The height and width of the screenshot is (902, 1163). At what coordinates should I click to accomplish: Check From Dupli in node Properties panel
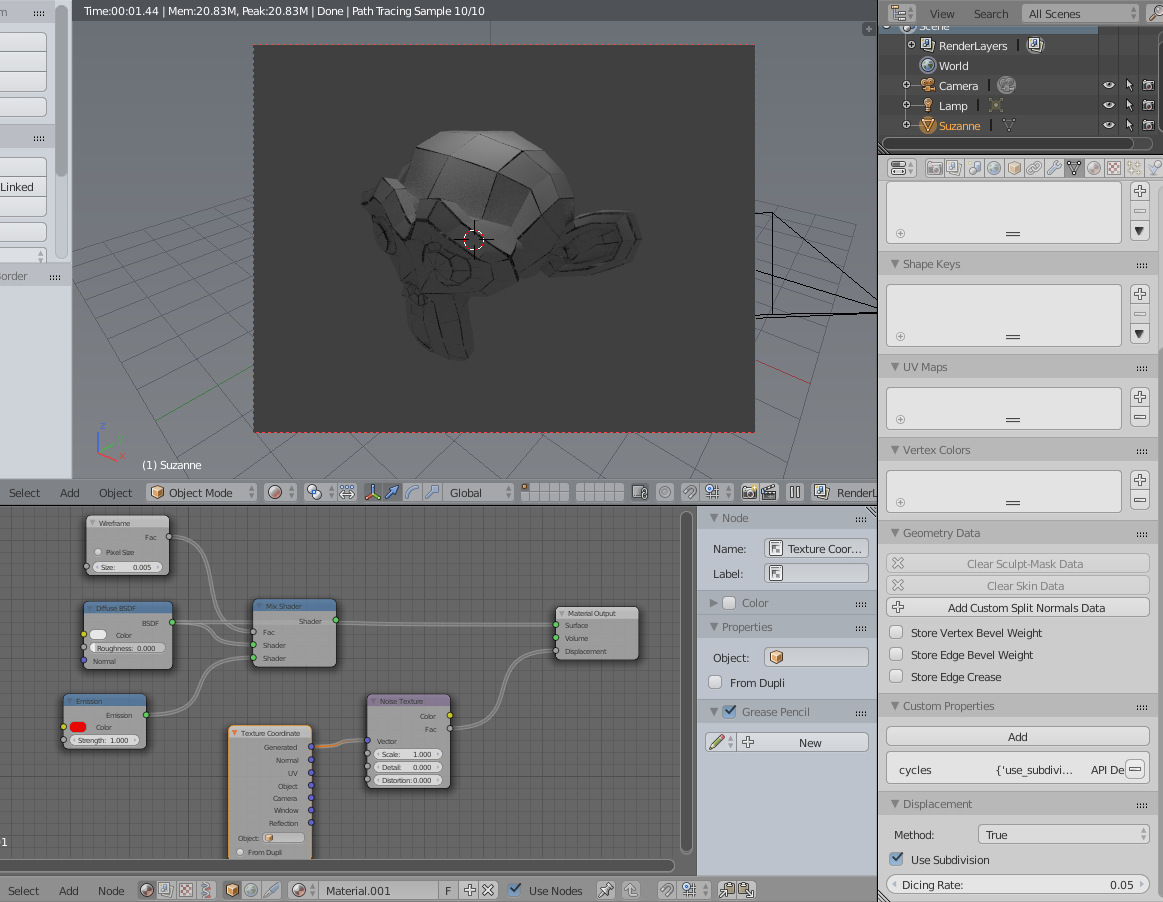(x=716, y=682)
